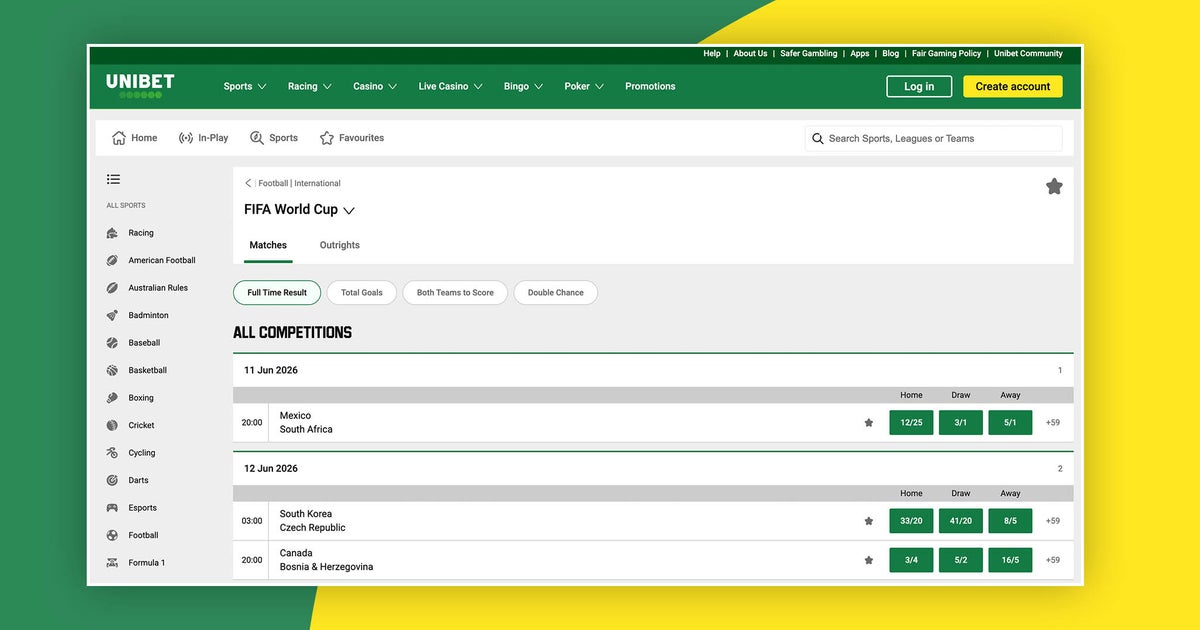Click the Basketball icon in the sidebar
This screenshot has height=630, width=1200.
pos(112,370)
